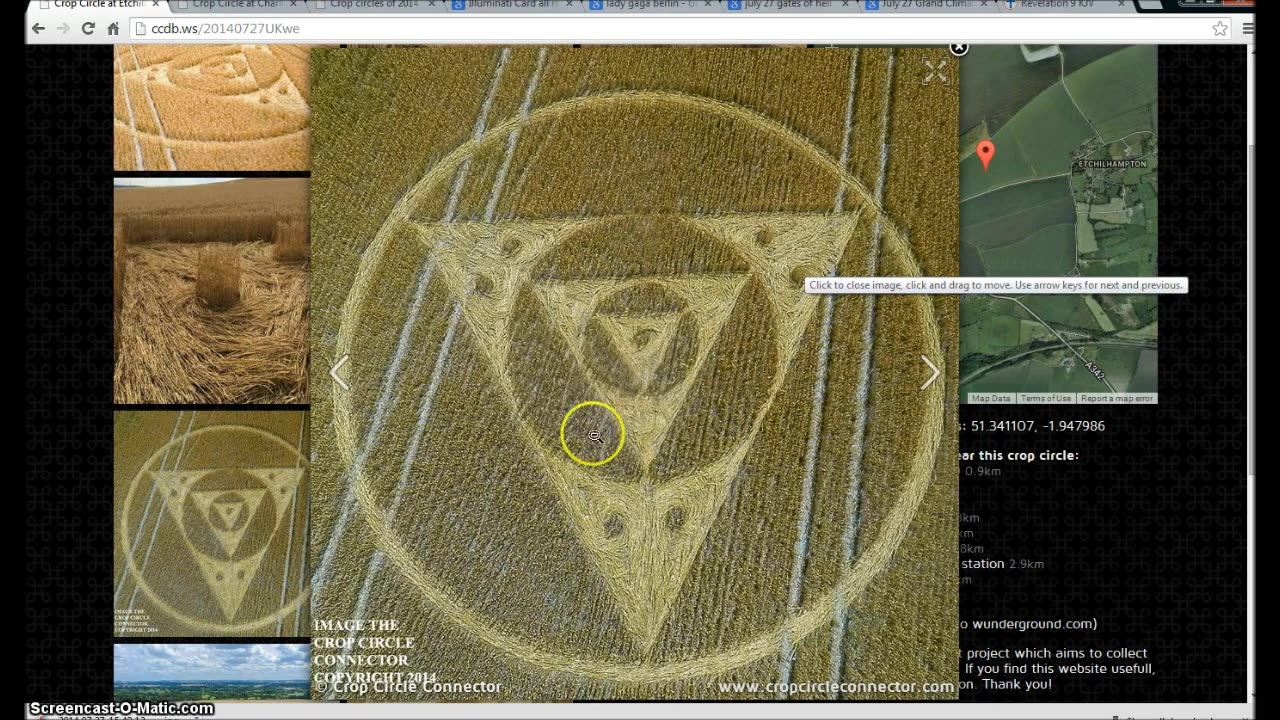Image resolution: width=1280 pixels, height=720 pixels.
Task: Close the Crop circles of 2014 tab
Action: click(x=430, y=4)
